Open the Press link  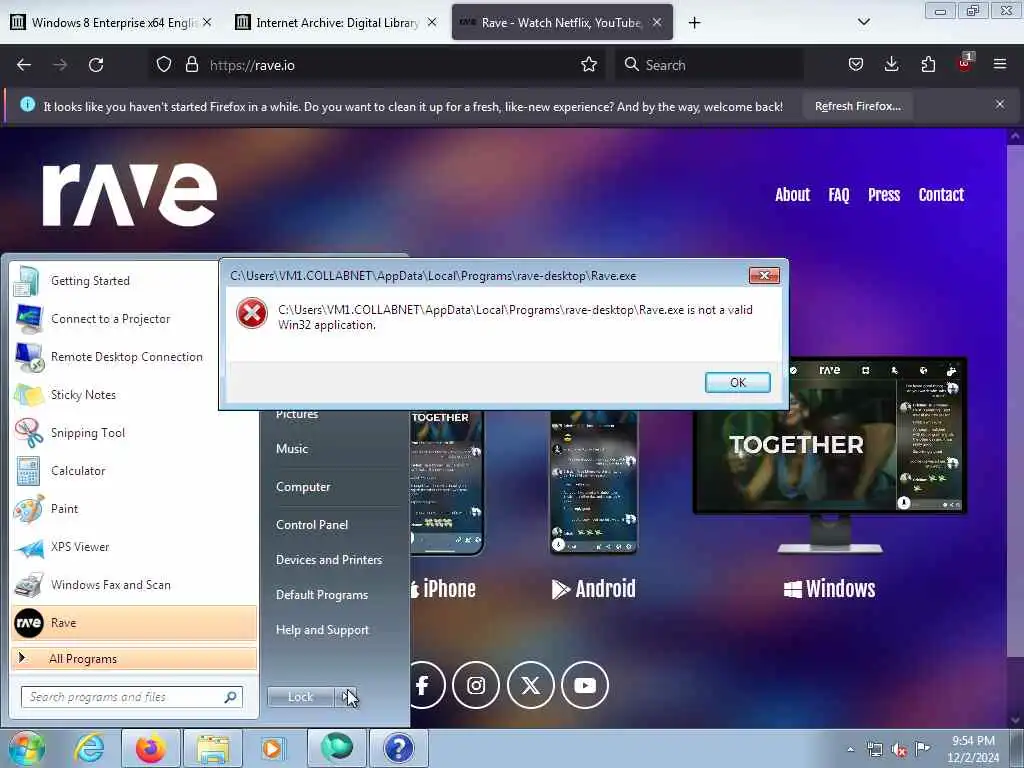(x=884, y=195)
